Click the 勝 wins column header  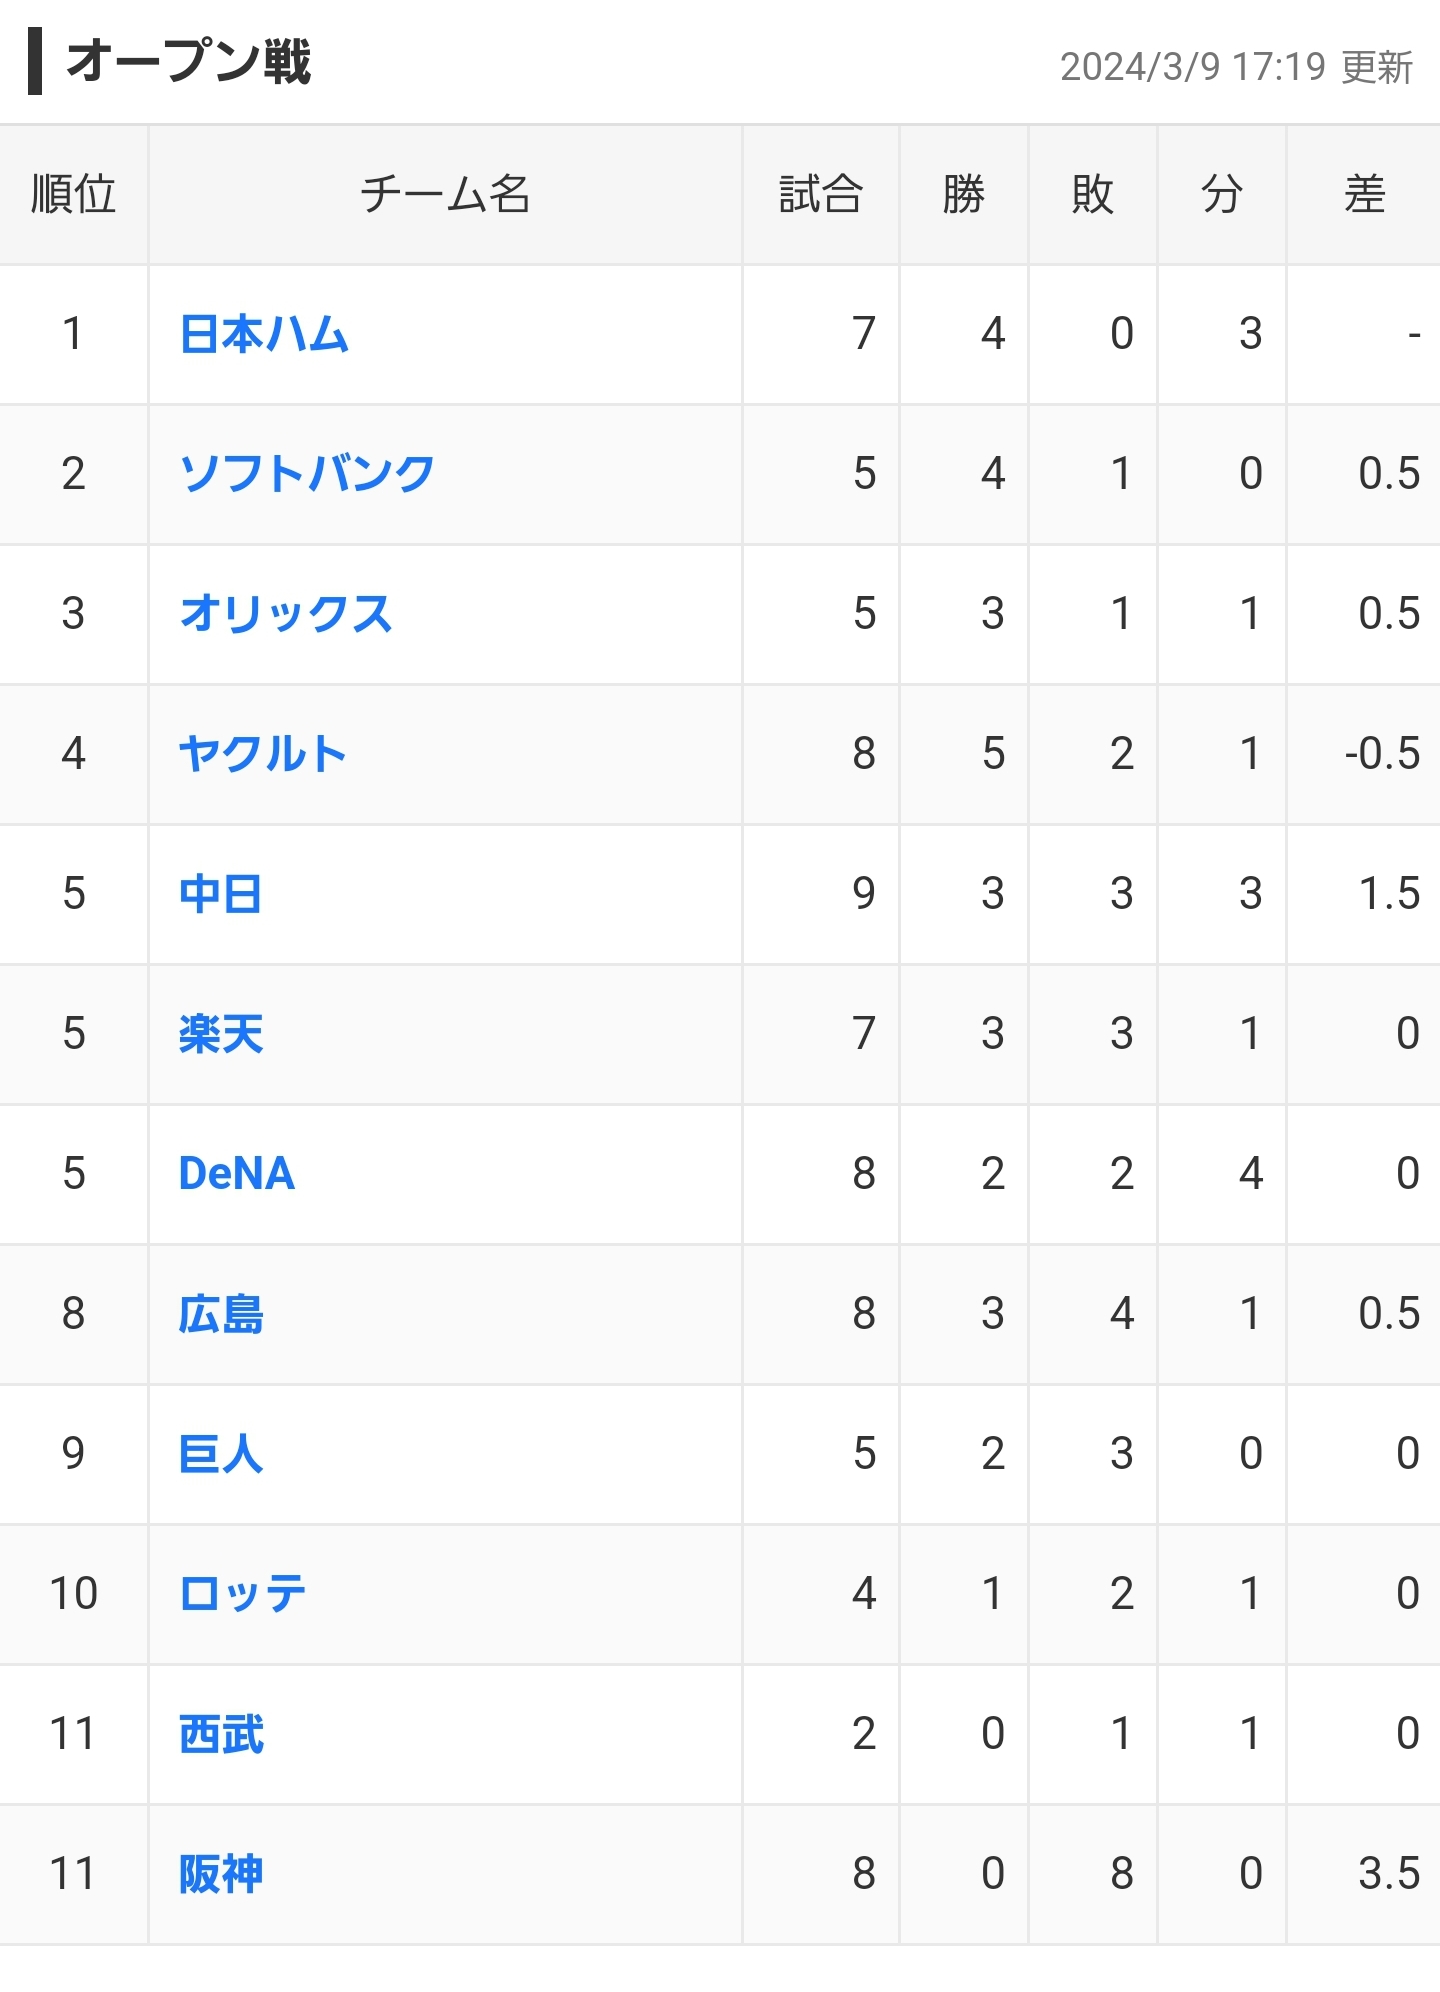963,194
